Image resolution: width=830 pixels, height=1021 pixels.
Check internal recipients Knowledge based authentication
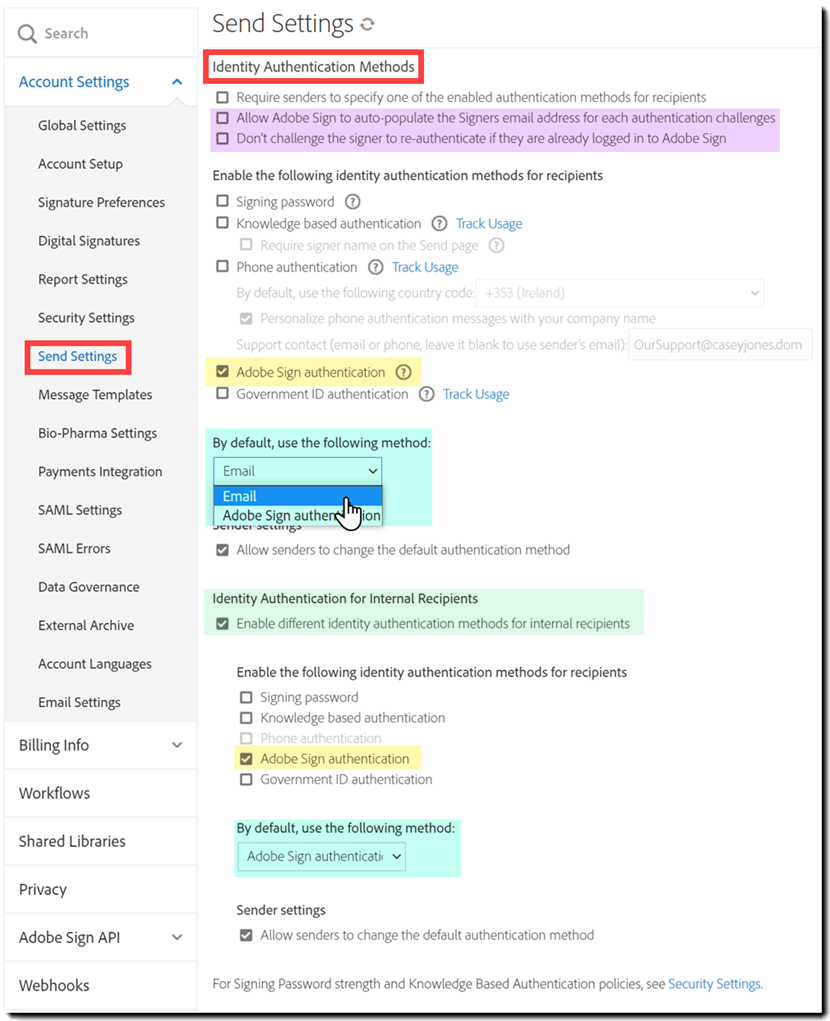coord(246,718)
